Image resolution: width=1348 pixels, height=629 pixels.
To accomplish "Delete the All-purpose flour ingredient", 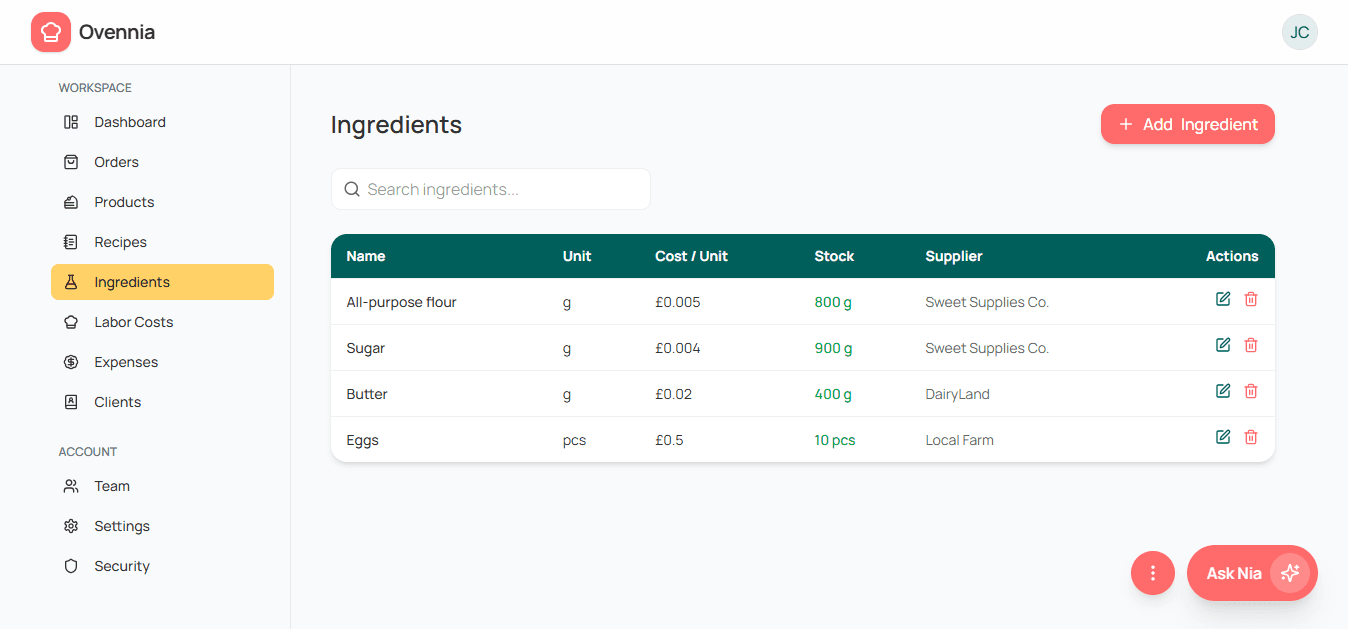I will click(1251, 298).
